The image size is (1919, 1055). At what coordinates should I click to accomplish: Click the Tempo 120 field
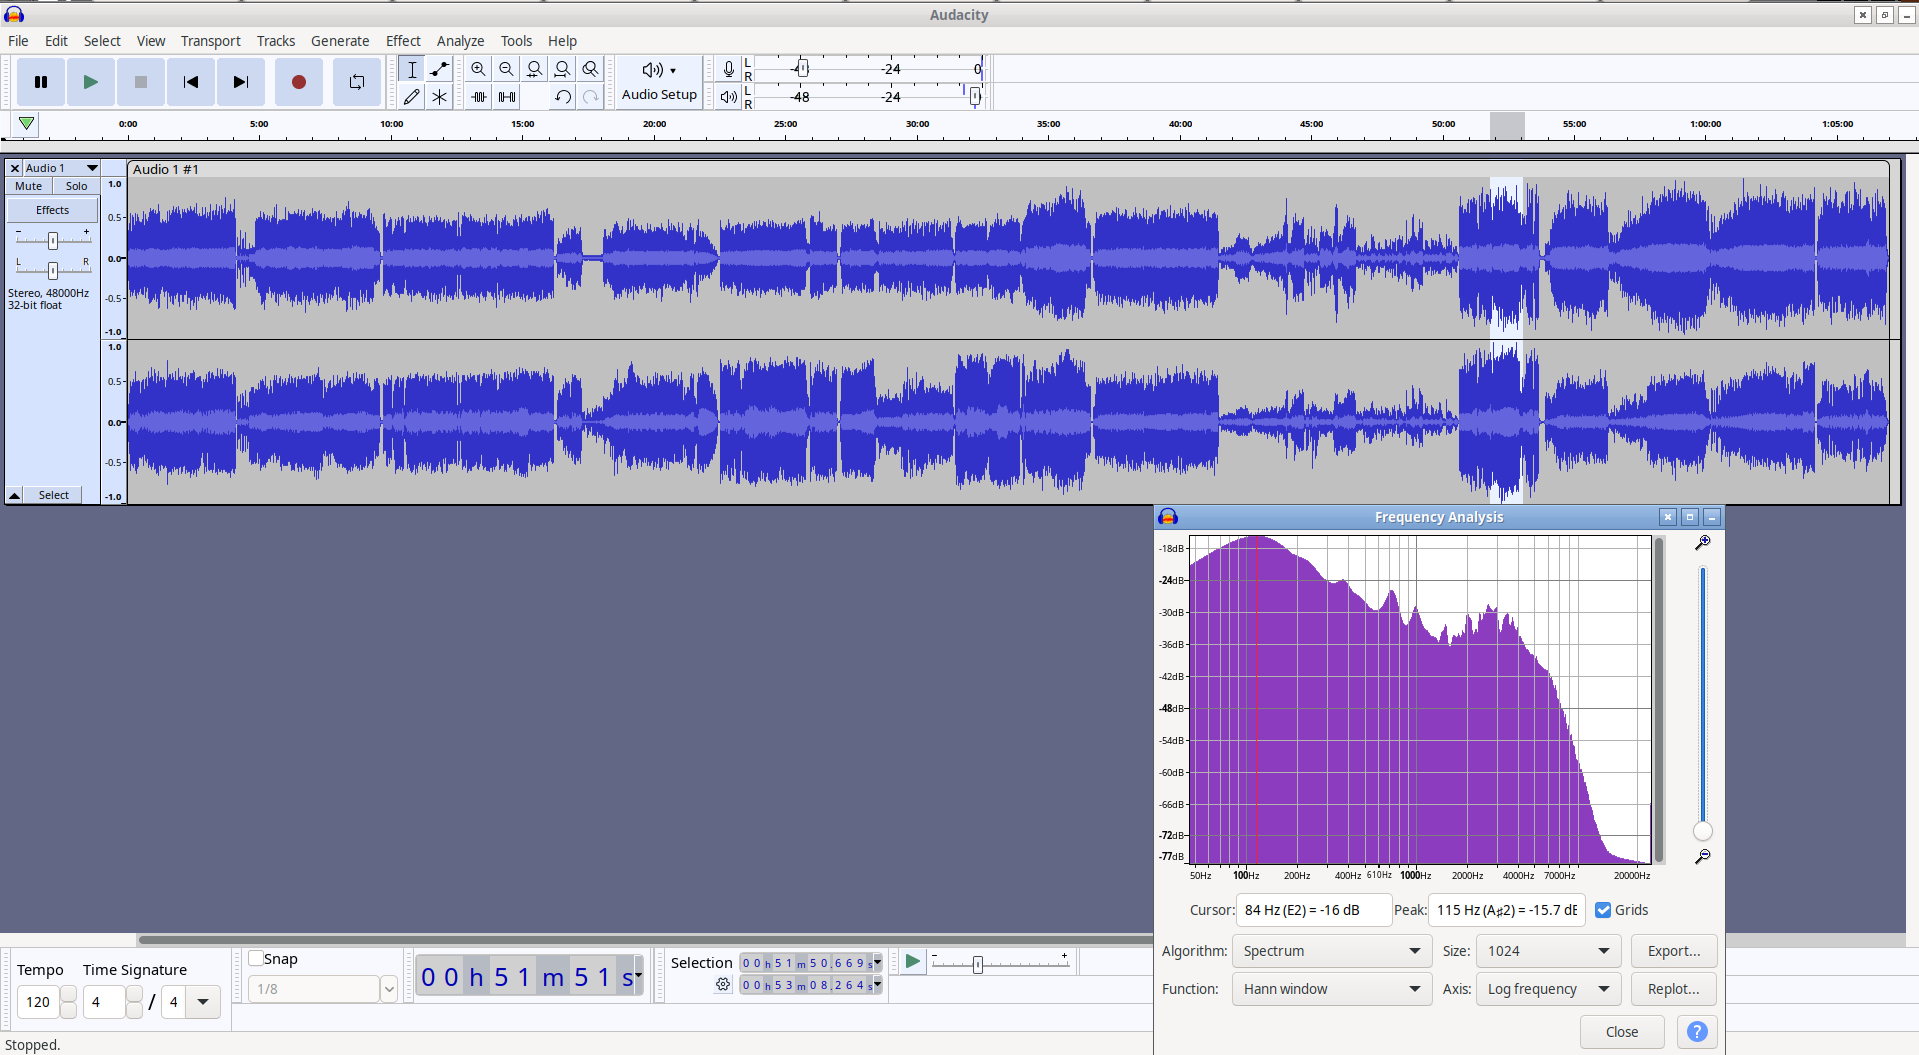pyautogui.click(x=38, y=1002)
